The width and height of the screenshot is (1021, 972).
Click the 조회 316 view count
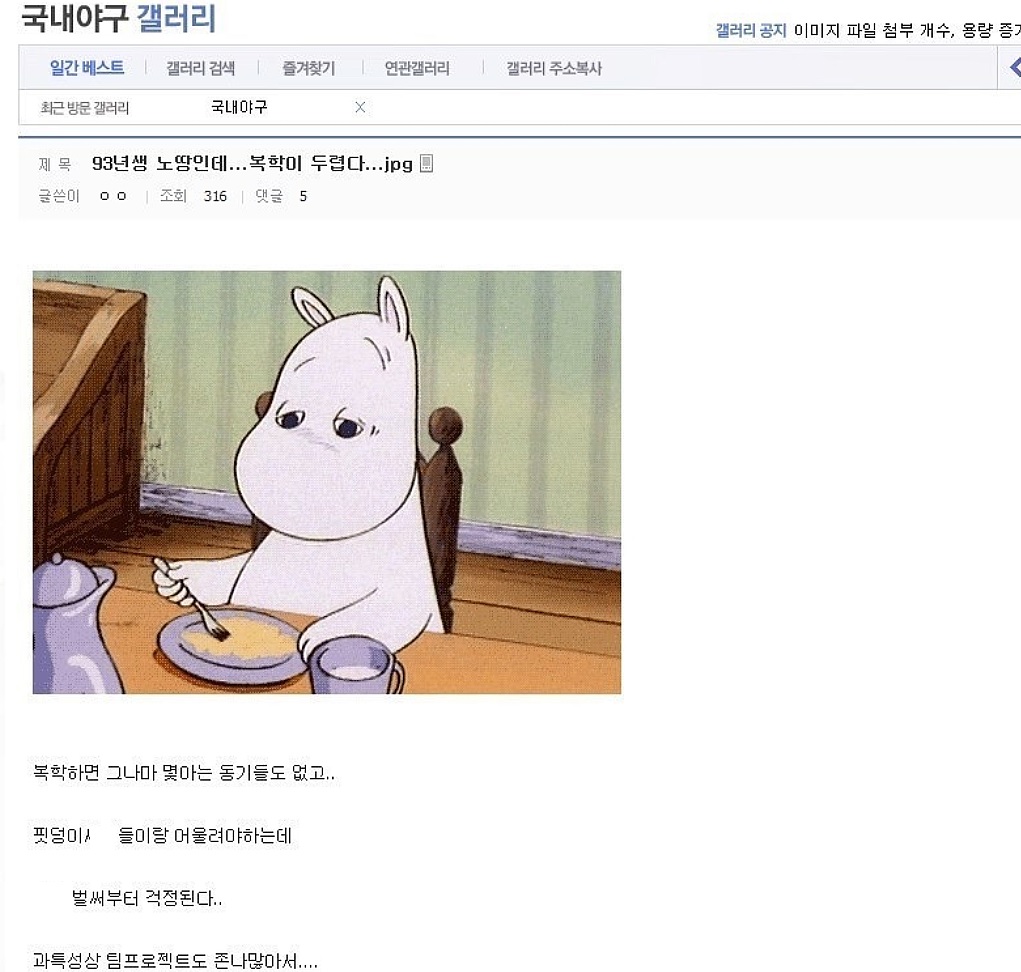193,196
